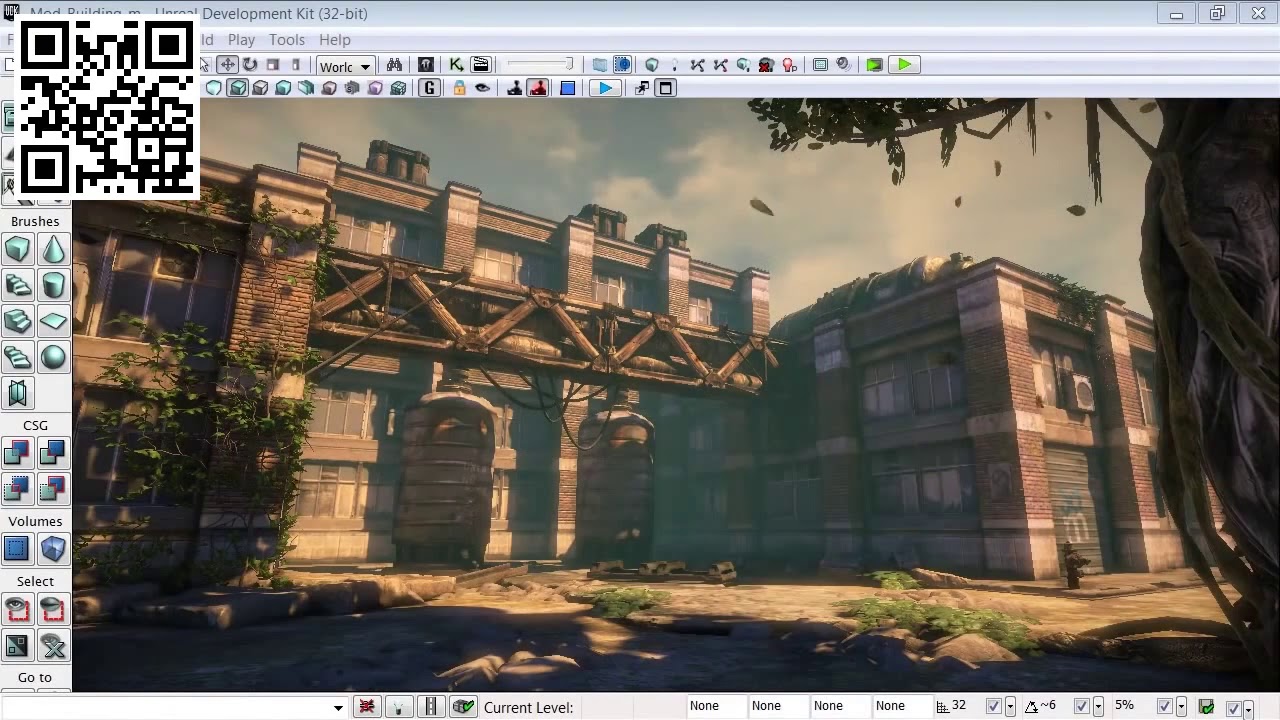Open rotation grid dropdown beside ~6
Image resolution: width=1280 pixels, height=720 pixels.
tap(1098, 707)
